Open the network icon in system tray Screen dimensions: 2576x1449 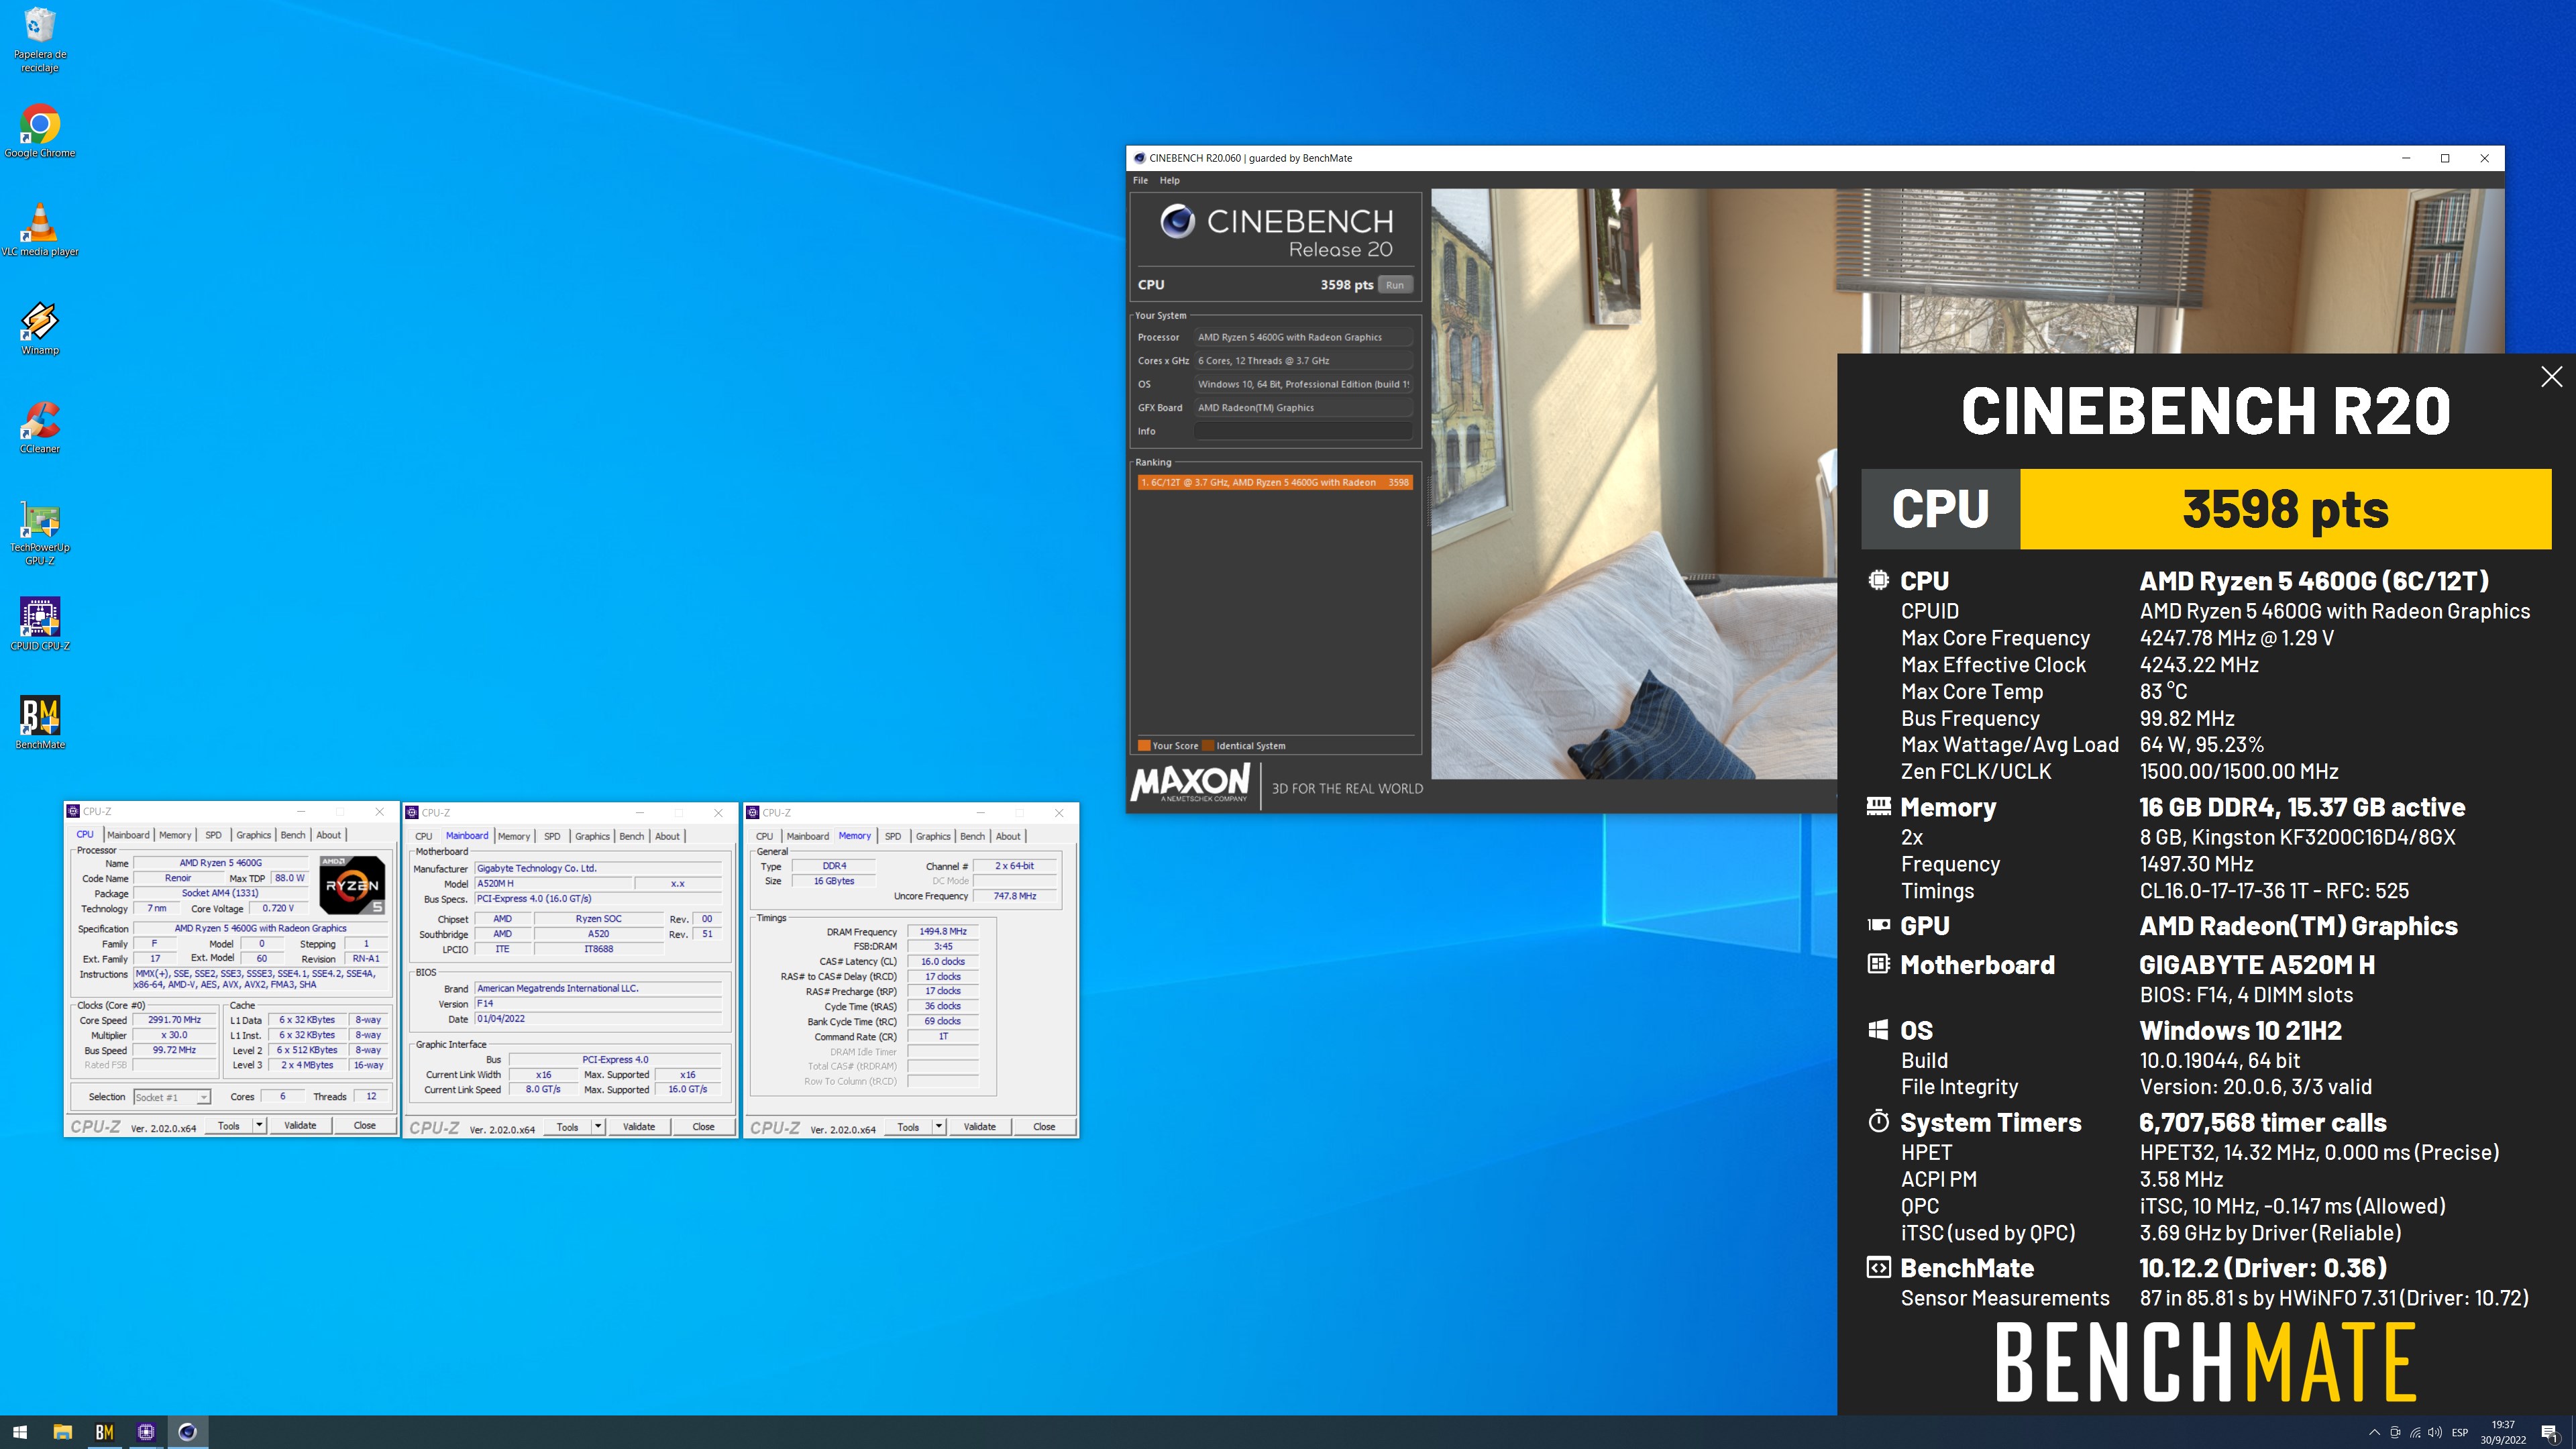coord(2415,1432)
